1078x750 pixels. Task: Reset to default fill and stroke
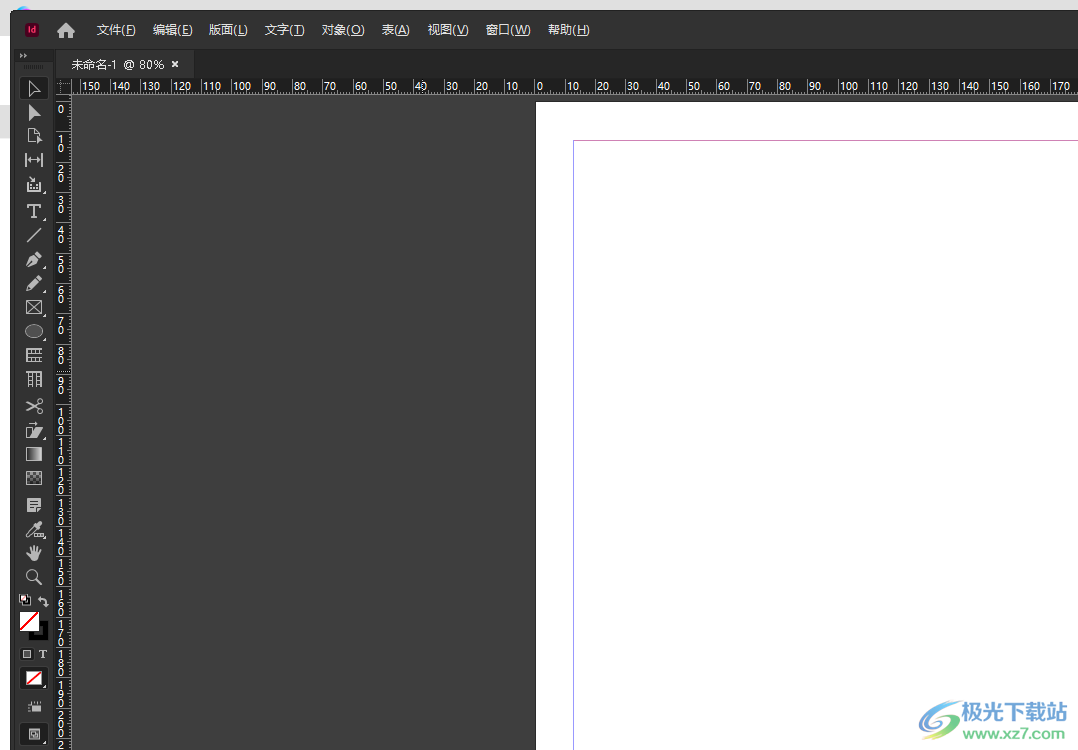pos(25,599)
